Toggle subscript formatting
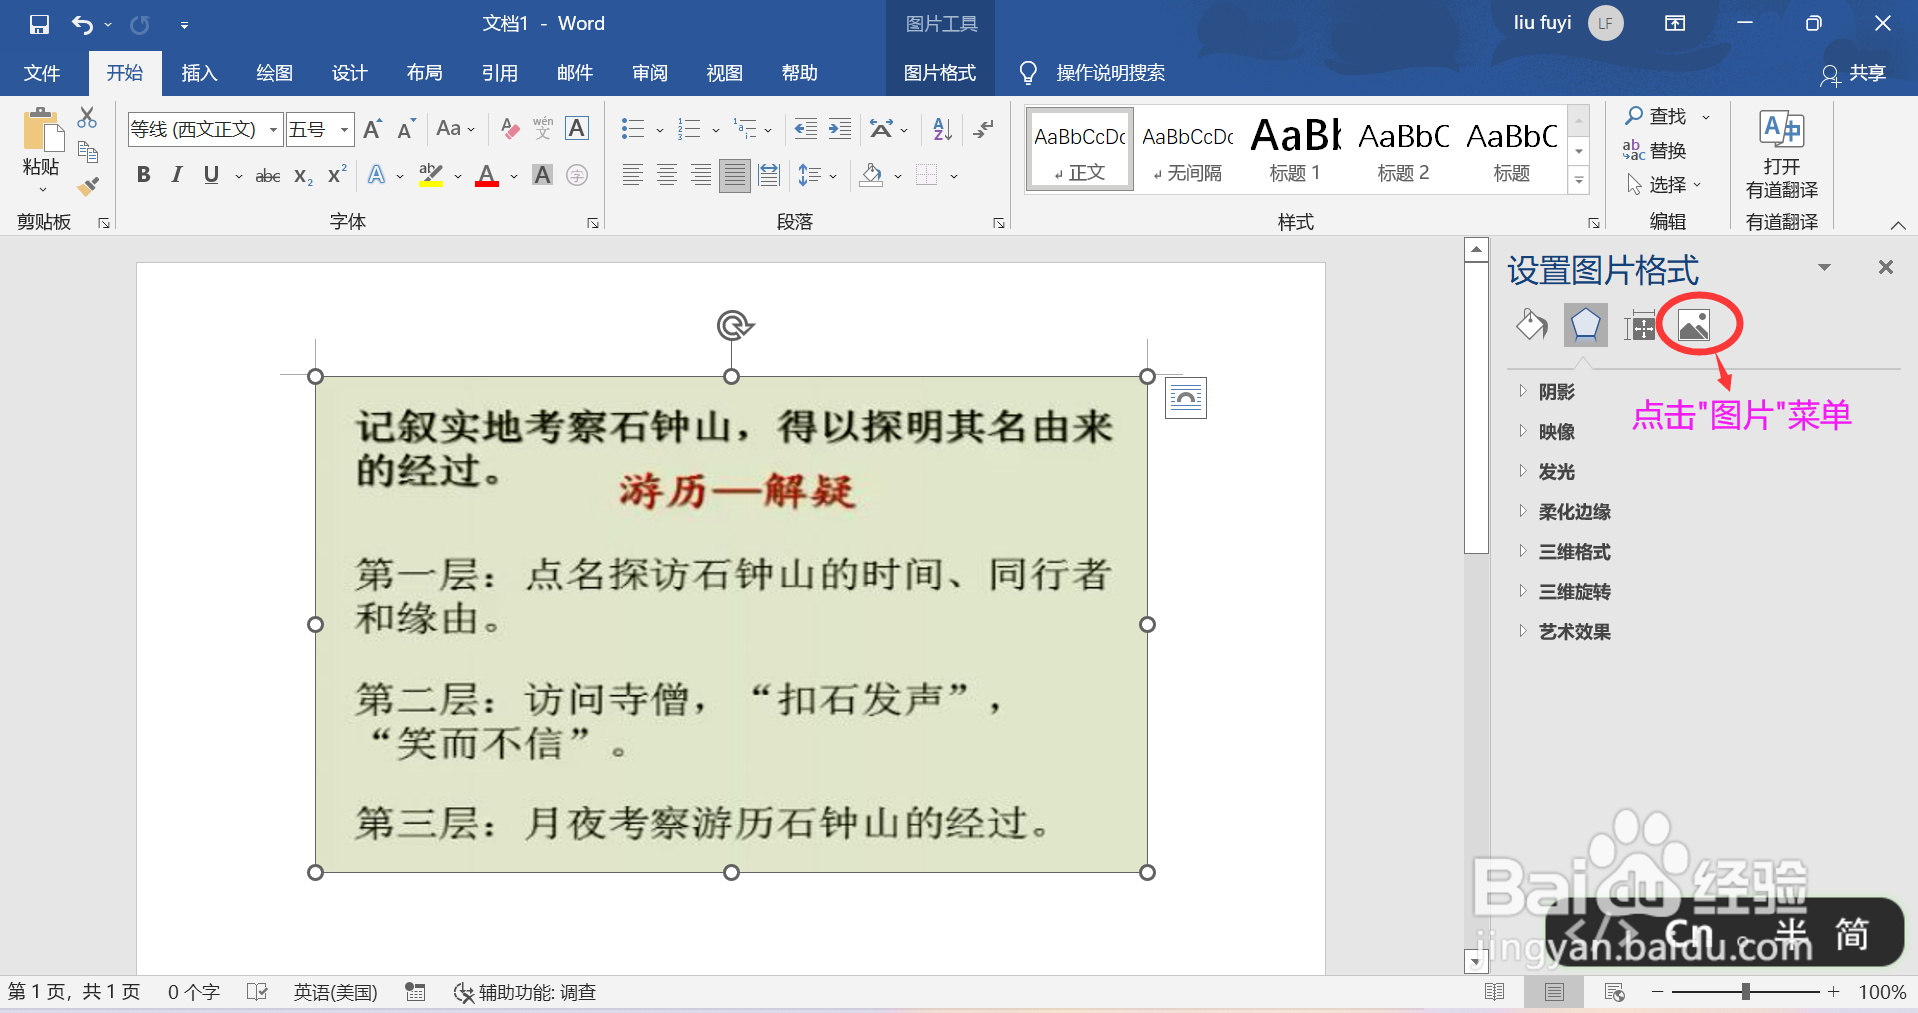Screen dimensions: 1918x1013 301,176
